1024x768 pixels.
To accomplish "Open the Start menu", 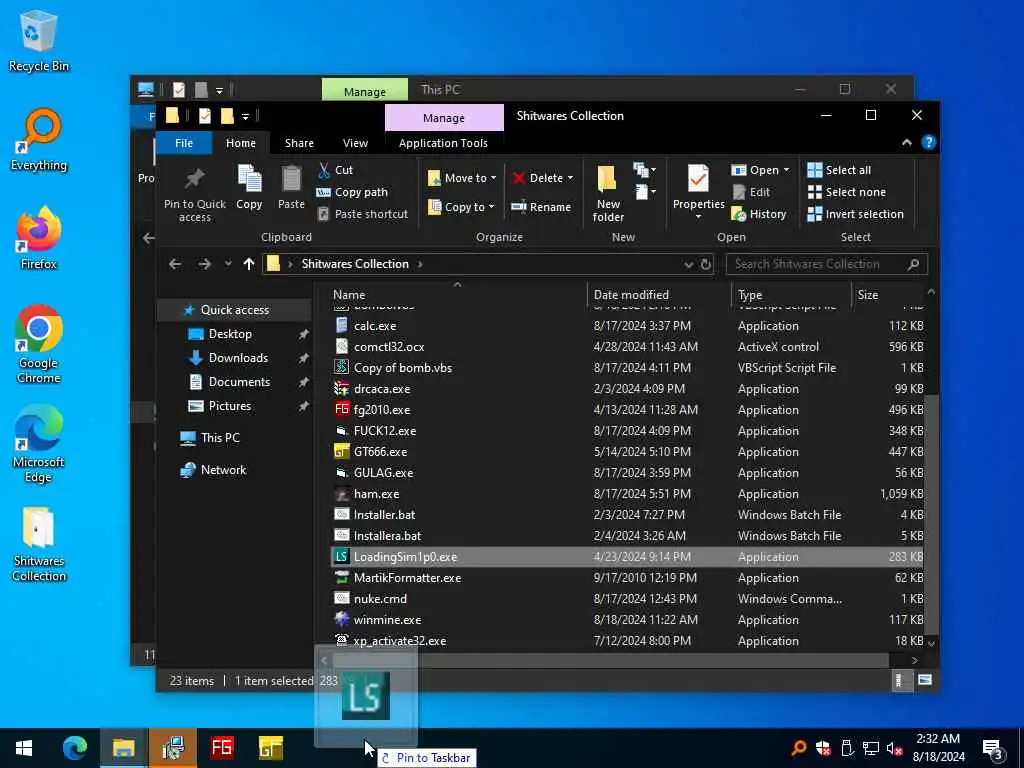I will tap(24, 748).
